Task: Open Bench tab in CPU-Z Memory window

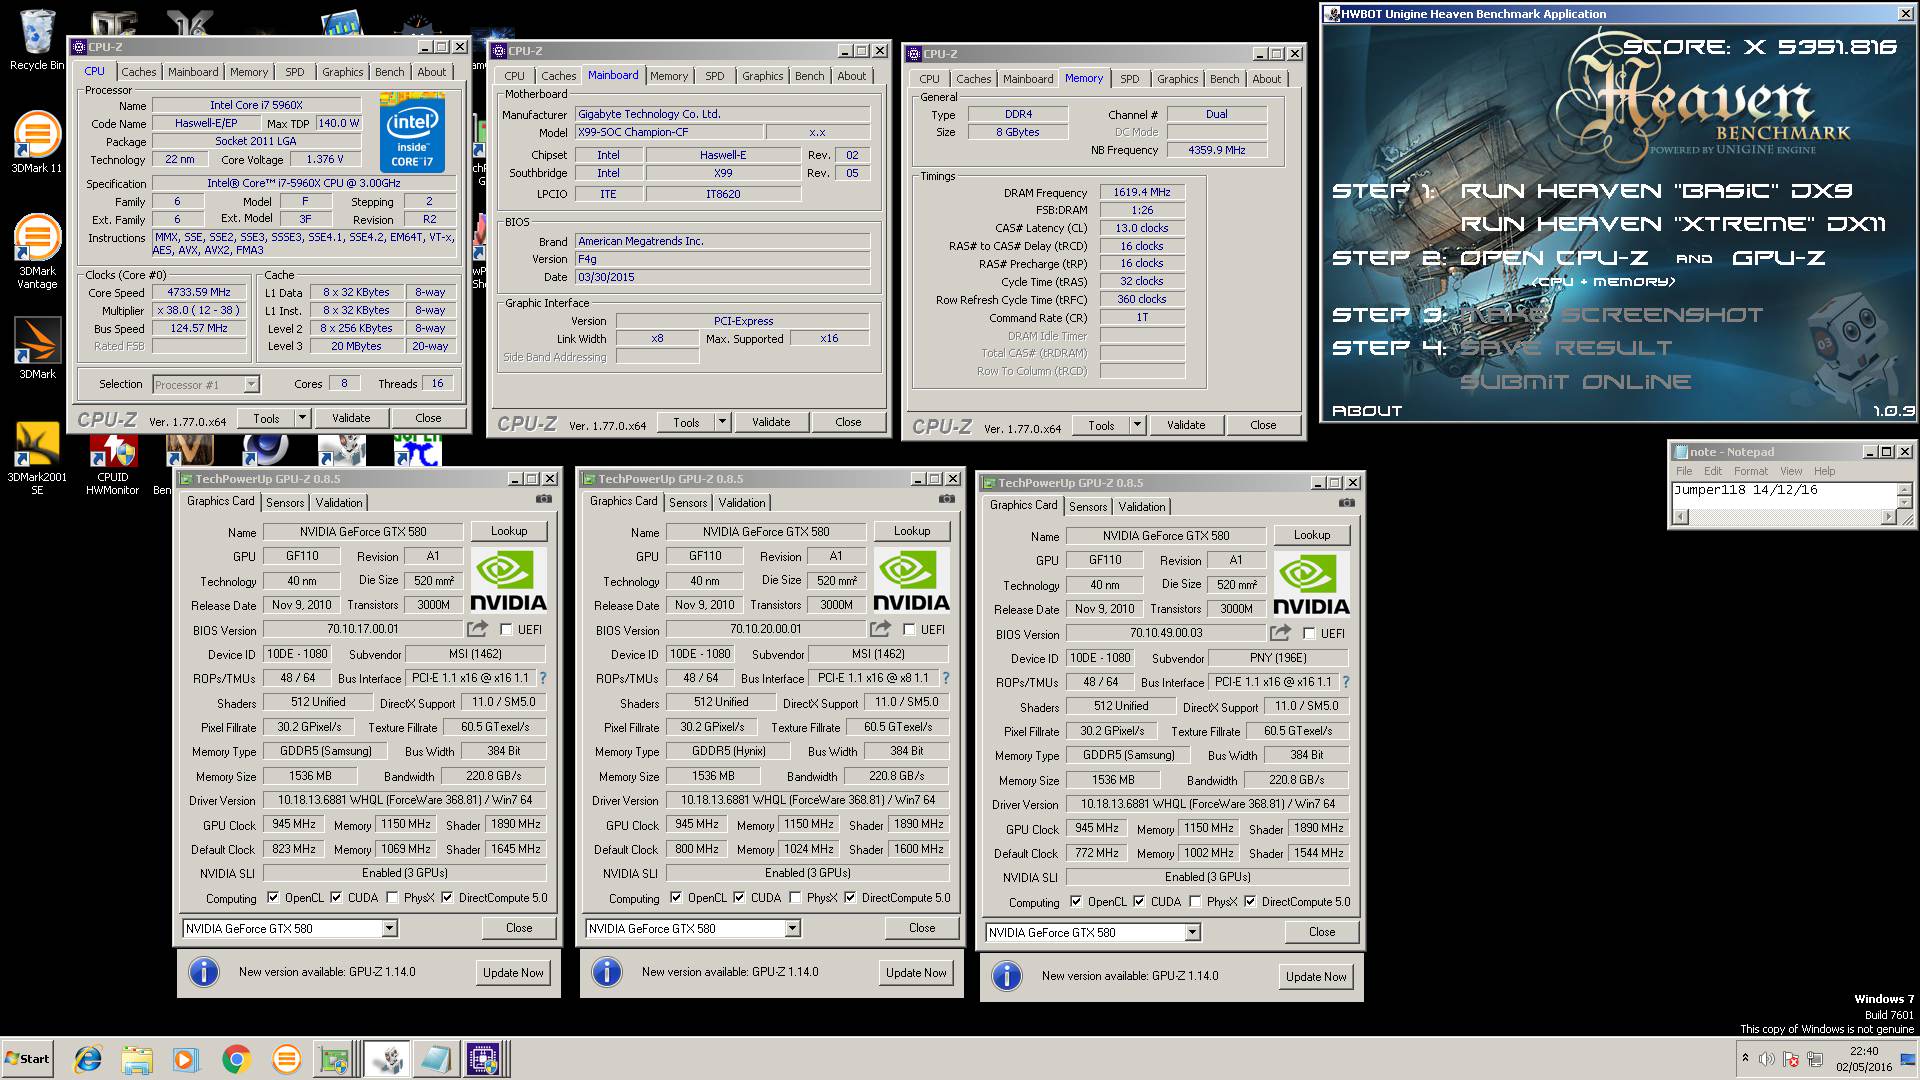Action: click(x=1225, y=79)
